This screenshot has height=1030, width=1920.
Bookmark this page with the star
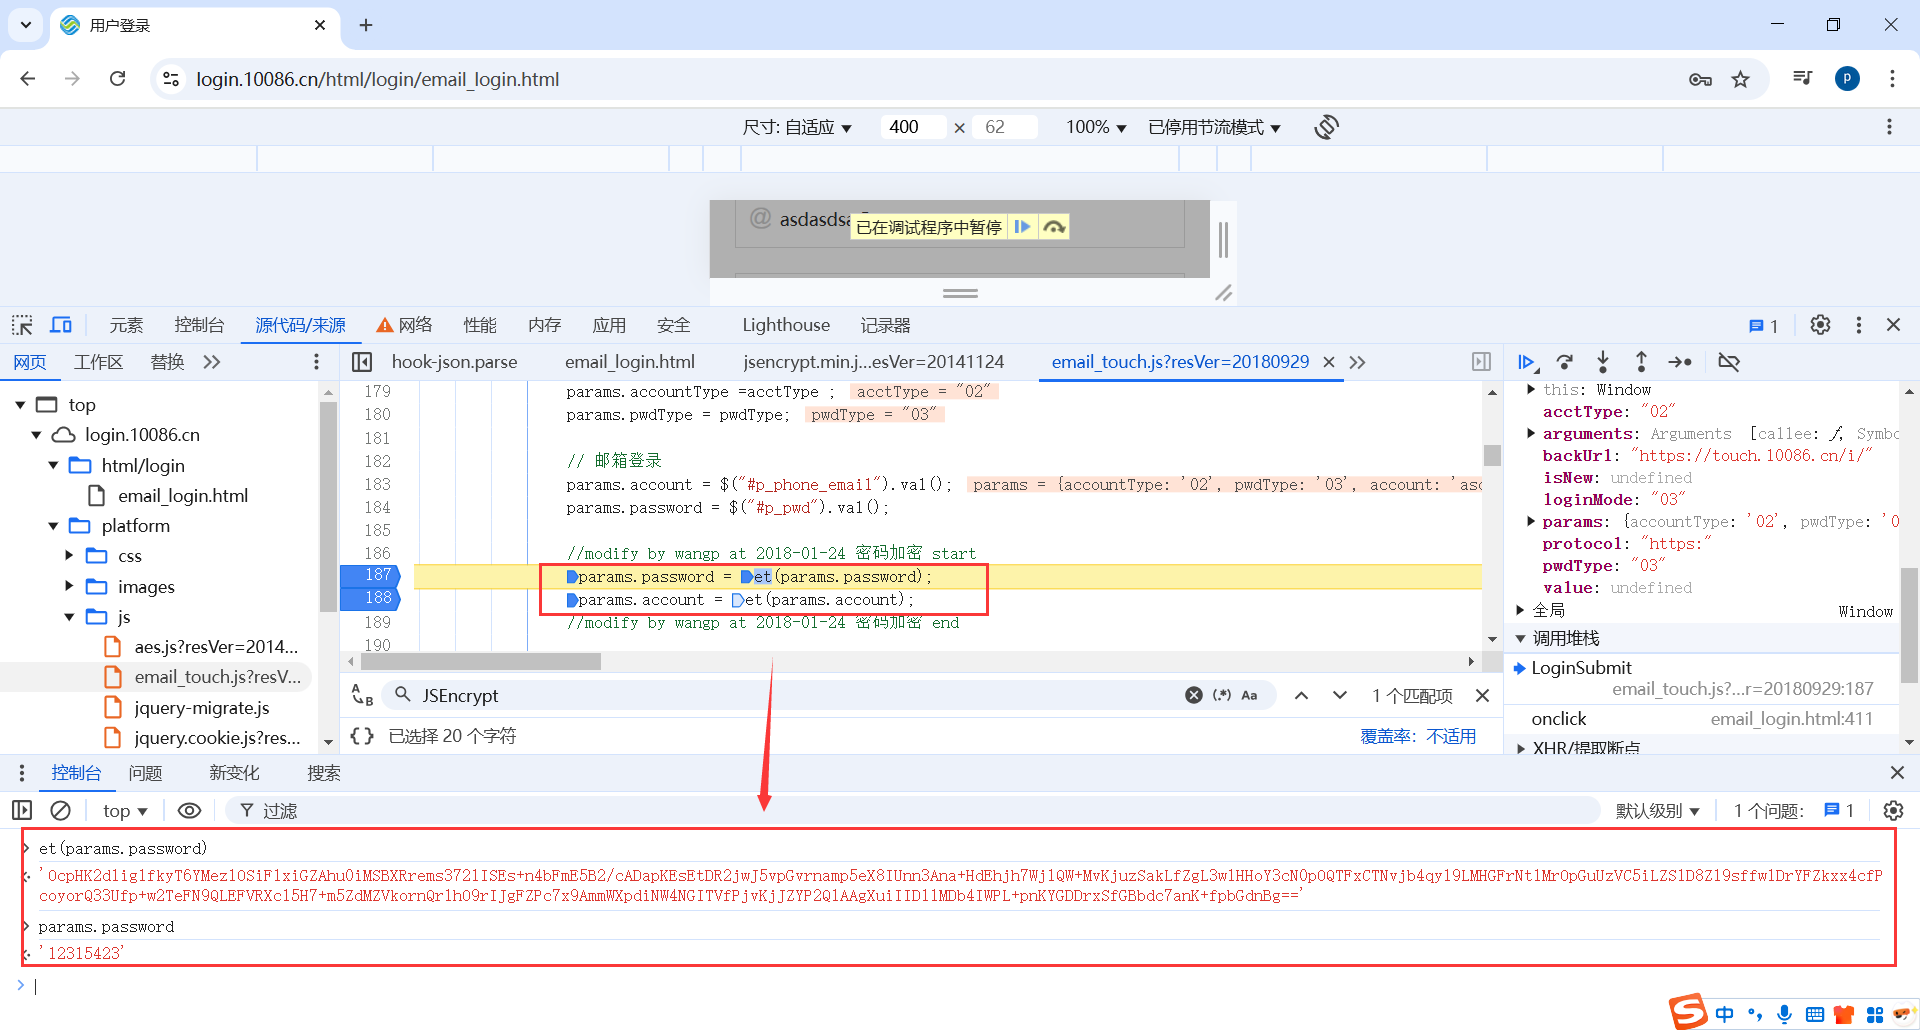[1741, 79]
